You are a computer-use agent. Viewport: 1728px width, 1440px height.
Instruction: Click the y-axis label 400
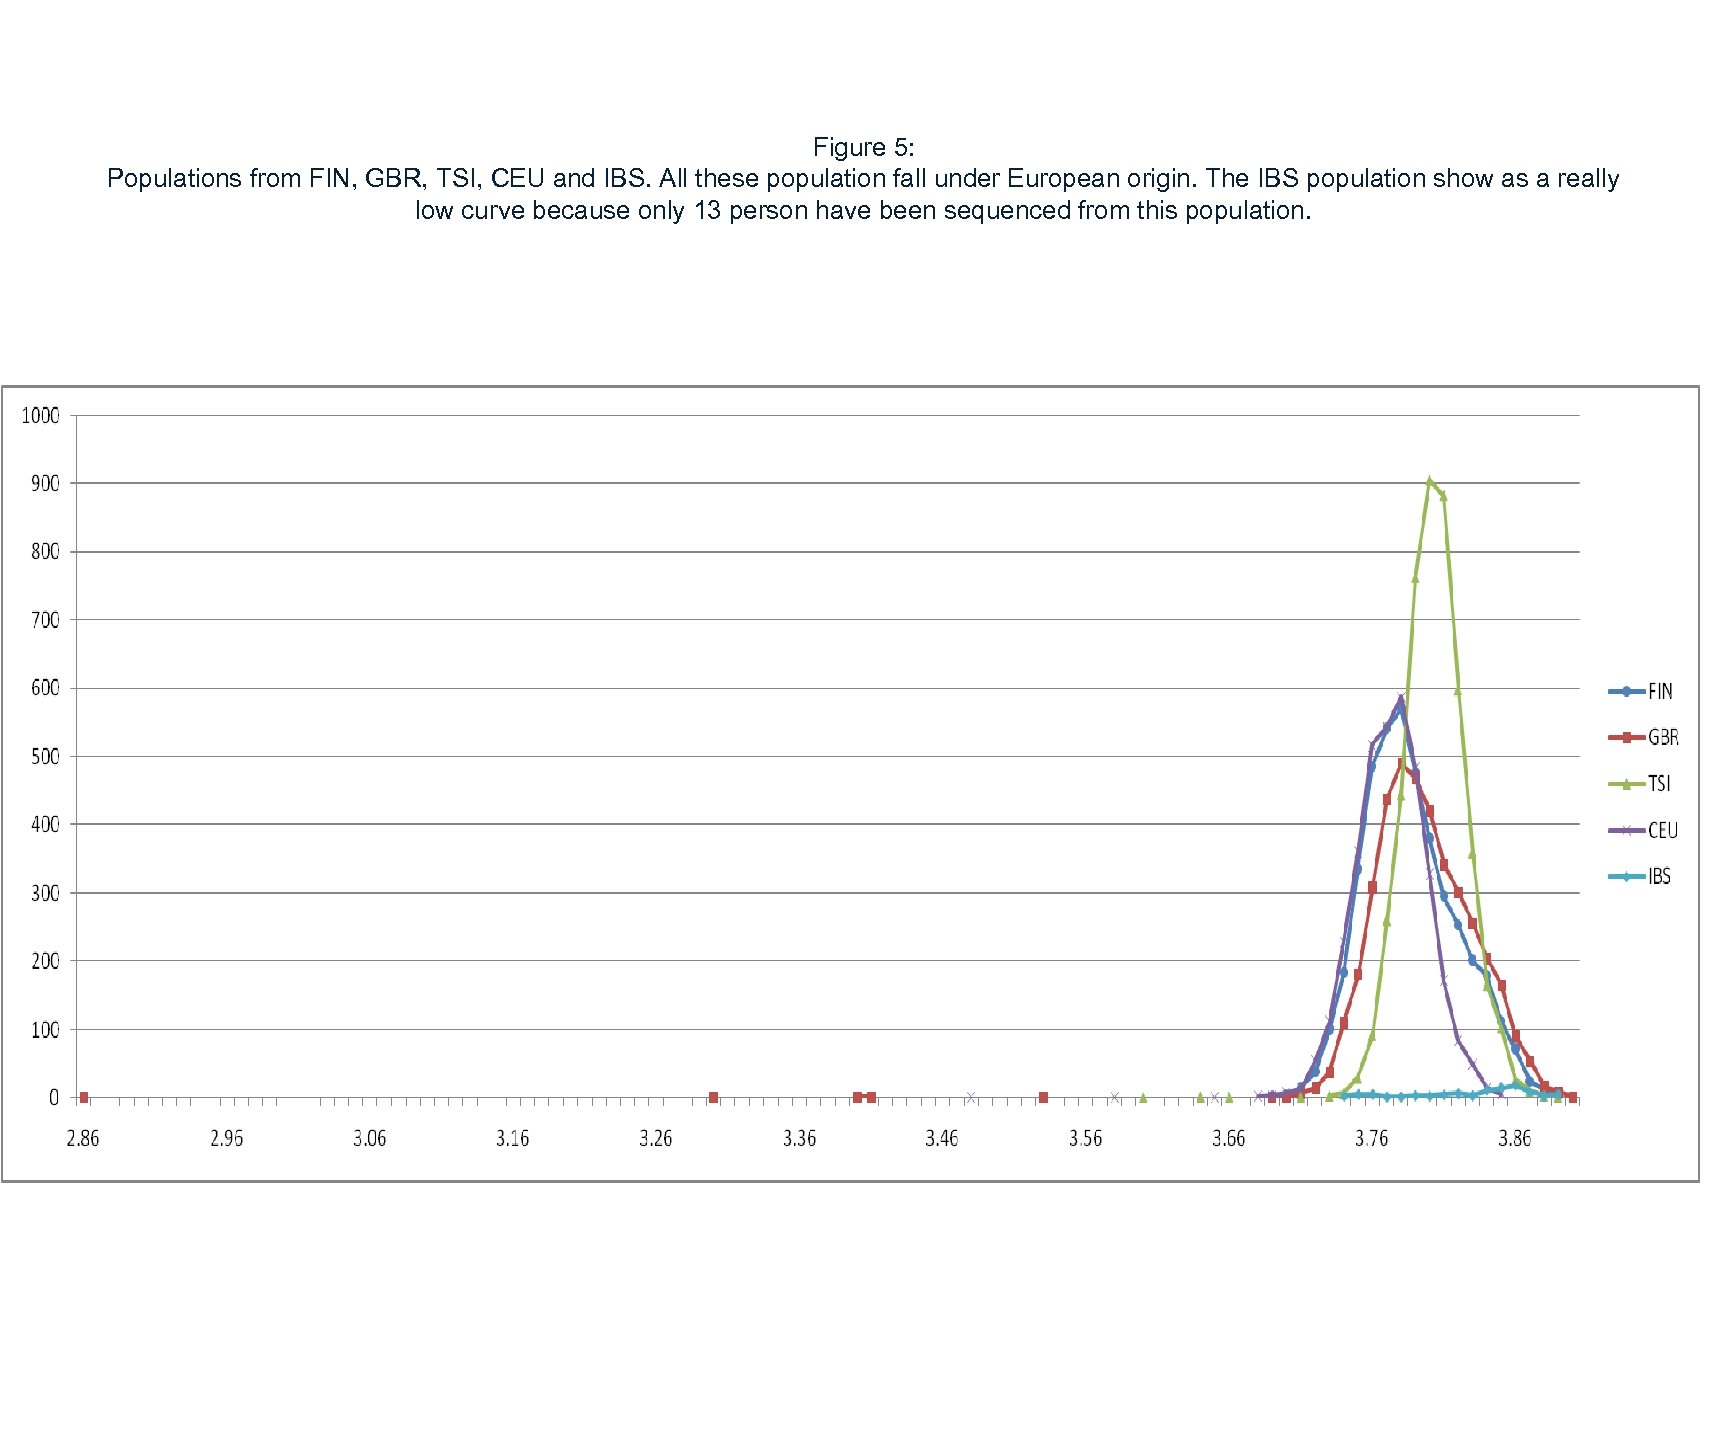click(45, 824)
